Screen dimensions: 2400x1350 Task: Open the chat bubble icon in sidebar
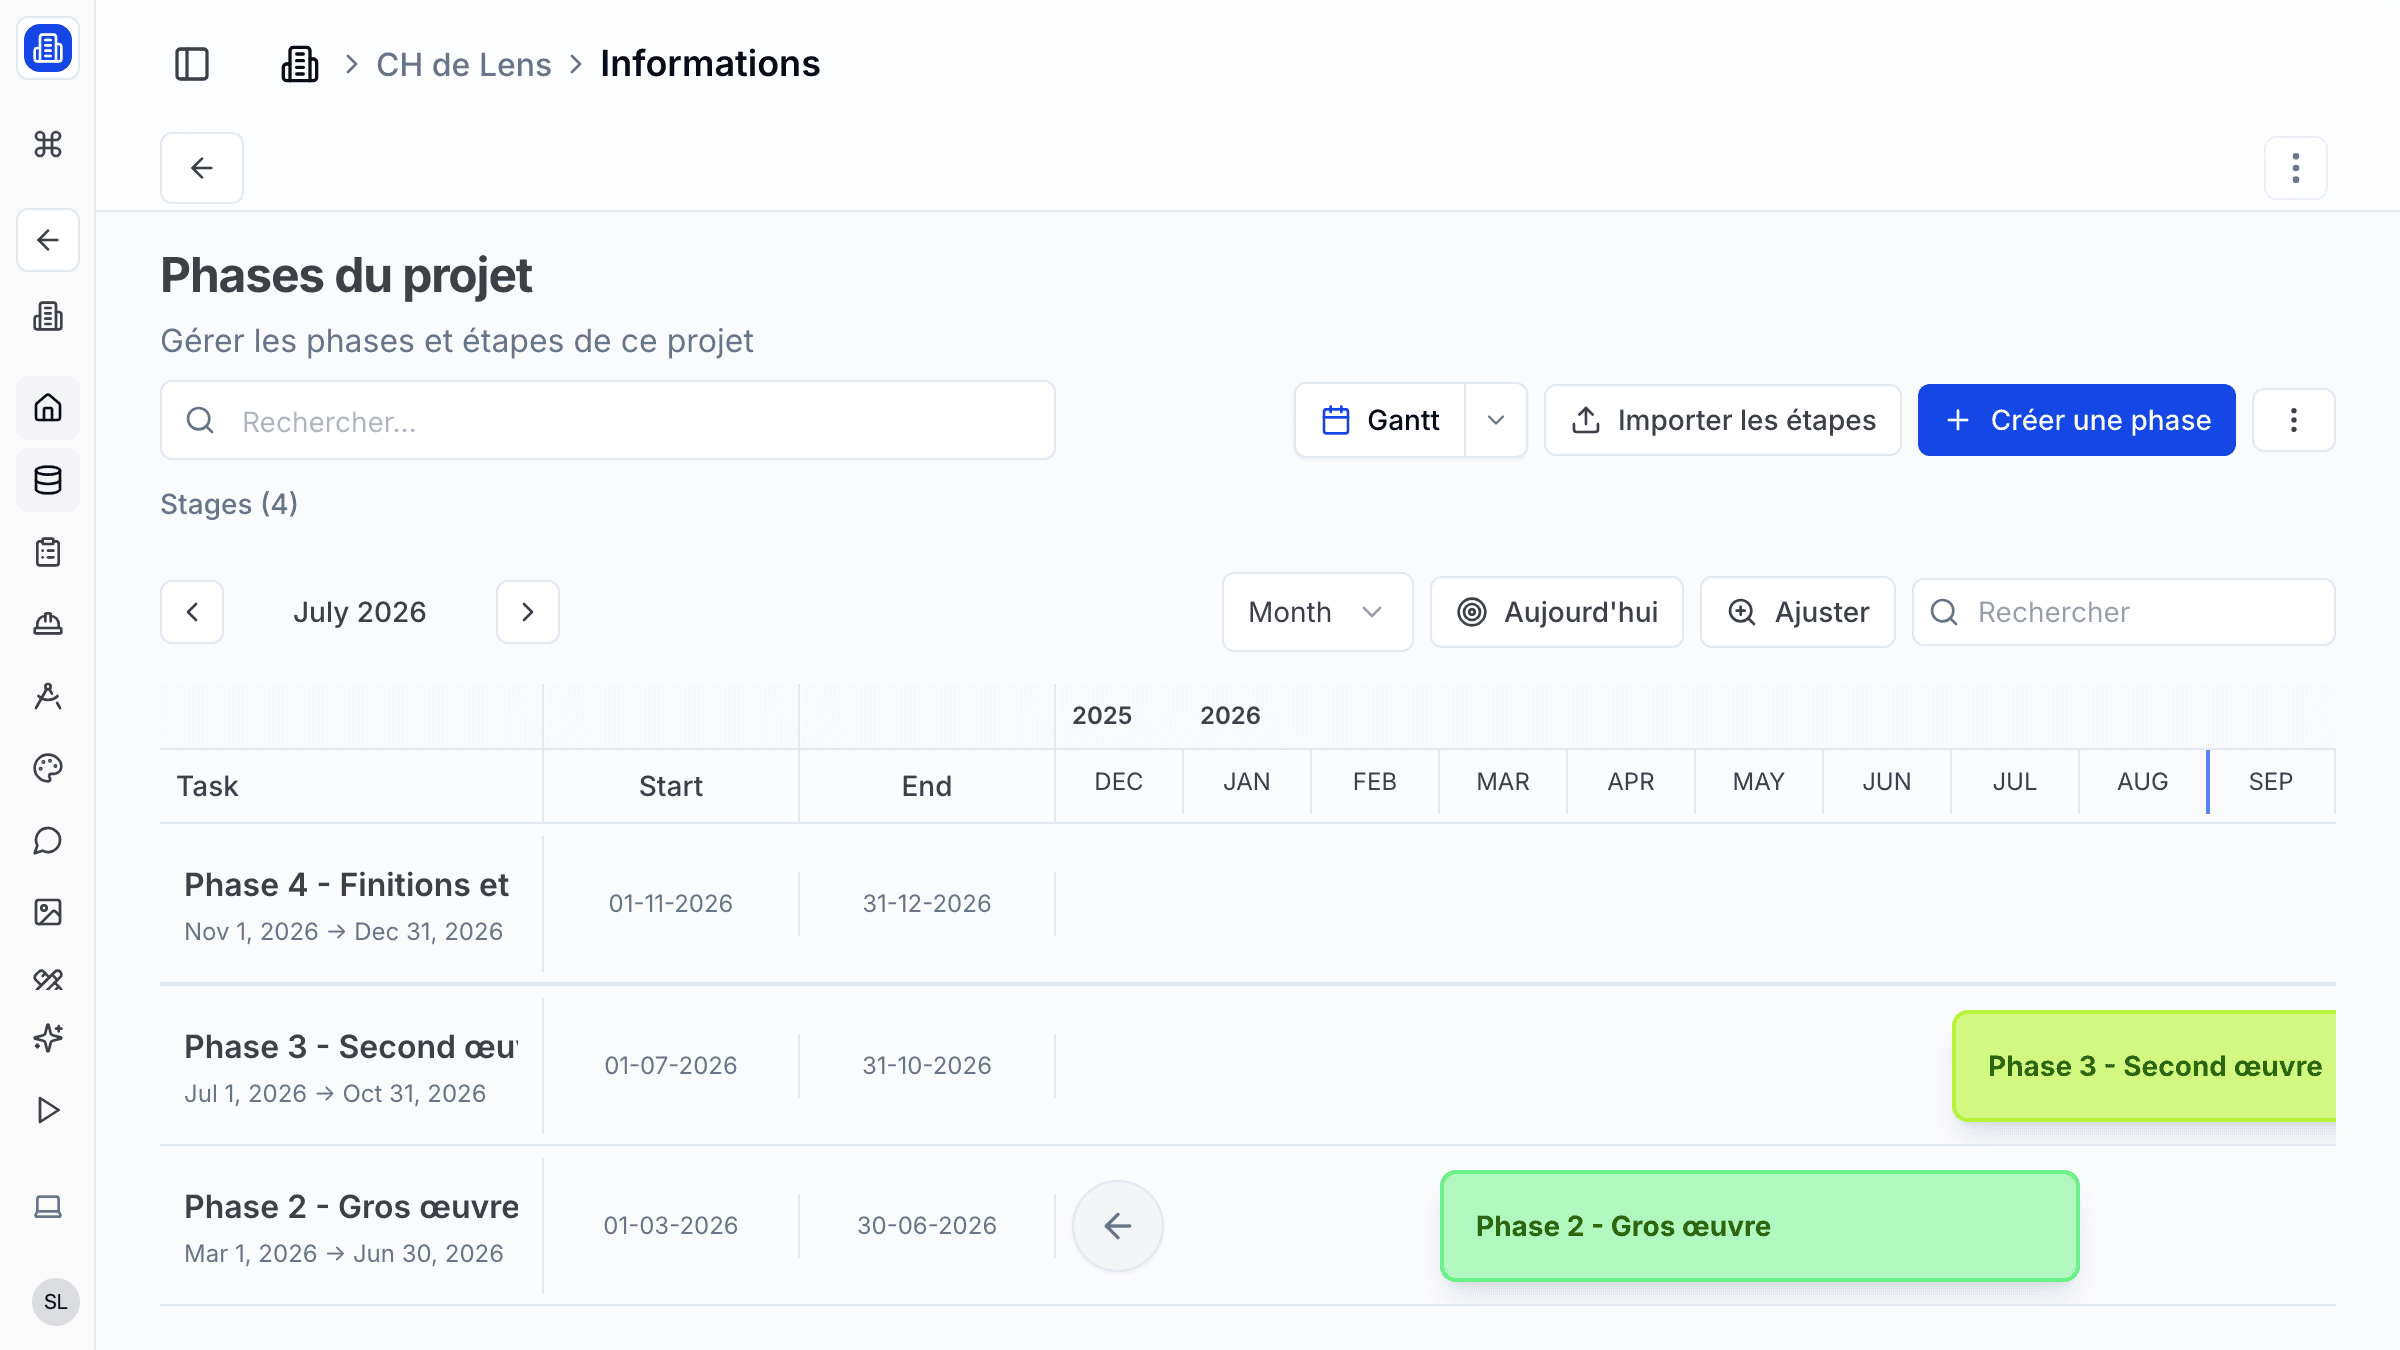48,840
